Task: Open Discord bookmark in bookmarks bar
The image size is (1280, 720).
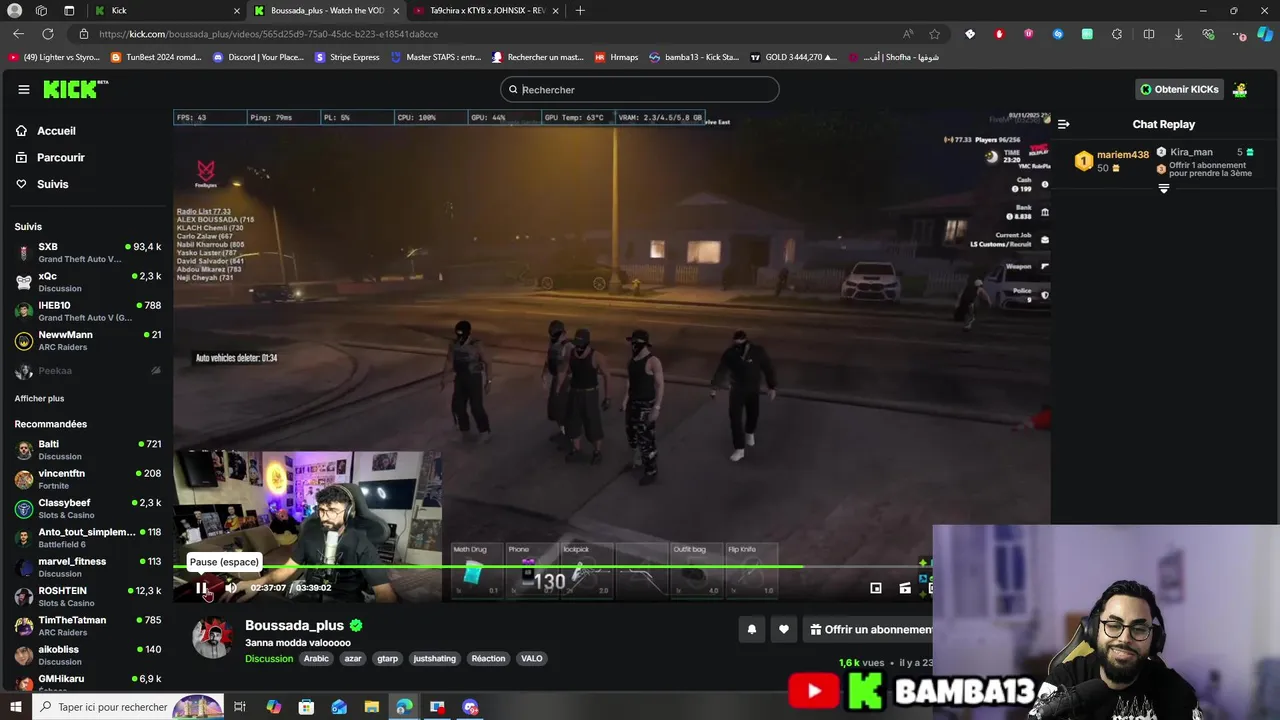Action: point(258,57)
